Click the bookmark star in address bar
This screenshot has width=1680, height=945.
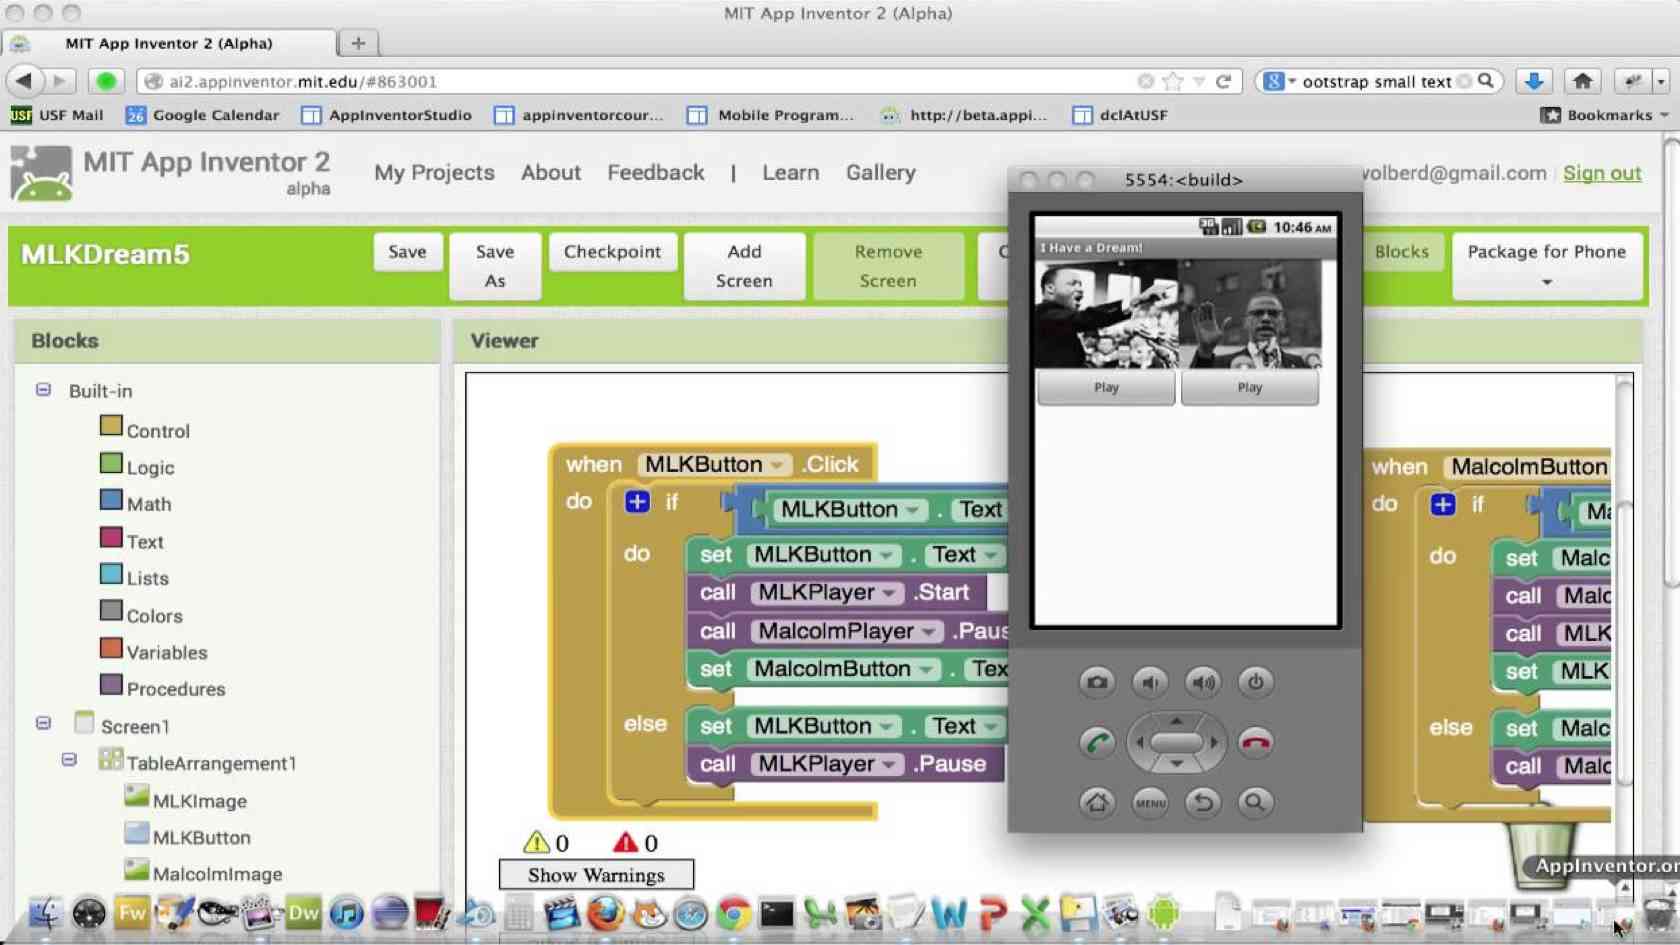pos(1173,81)
